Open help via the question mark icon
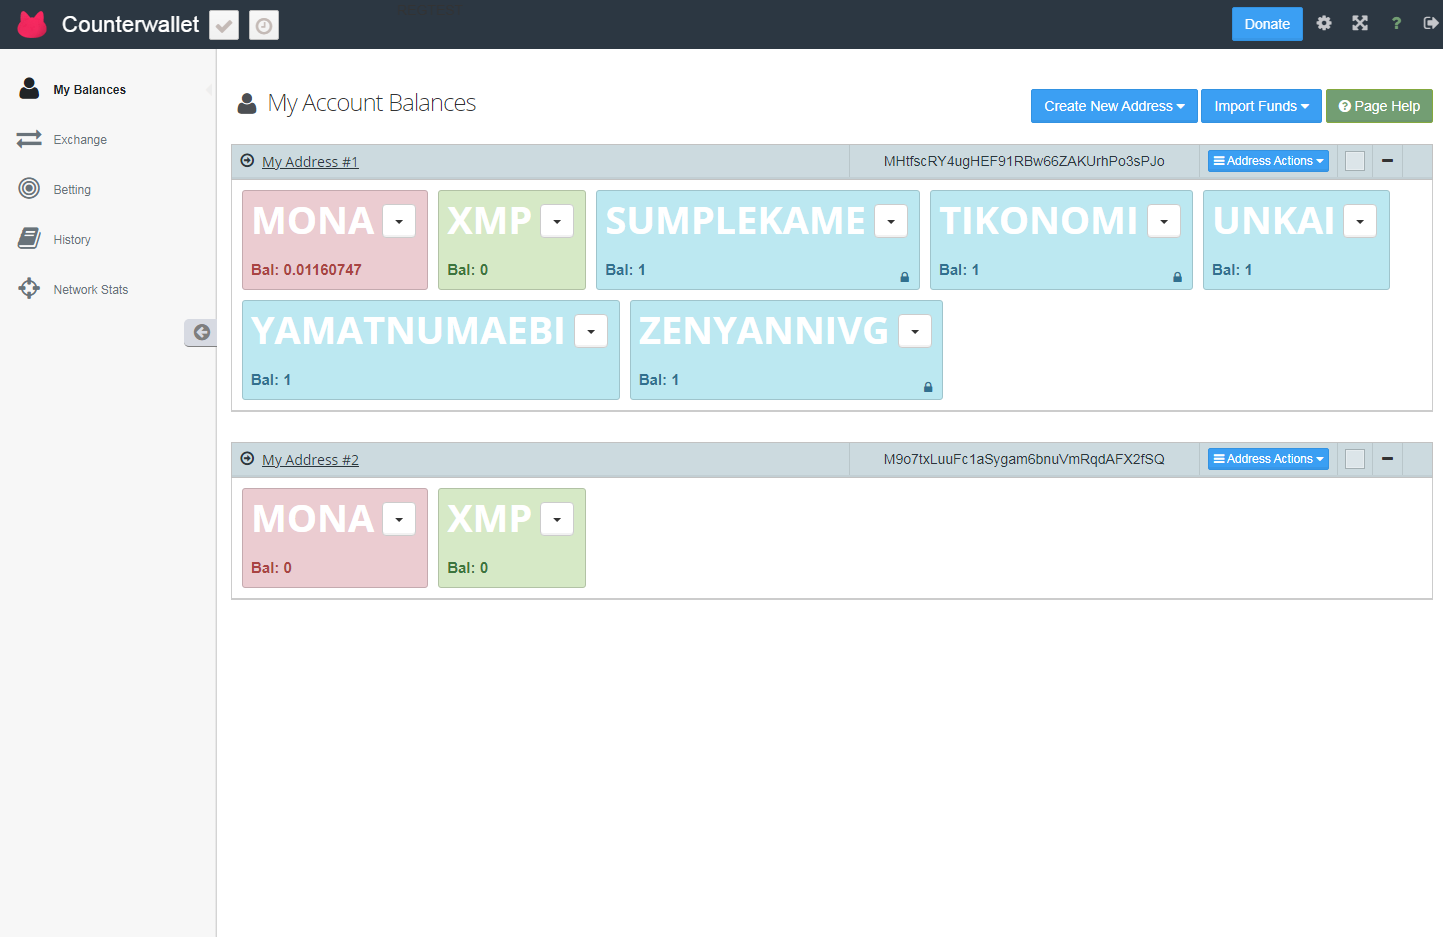This screenshot has height=937, width=1443. pos(1396,23)
